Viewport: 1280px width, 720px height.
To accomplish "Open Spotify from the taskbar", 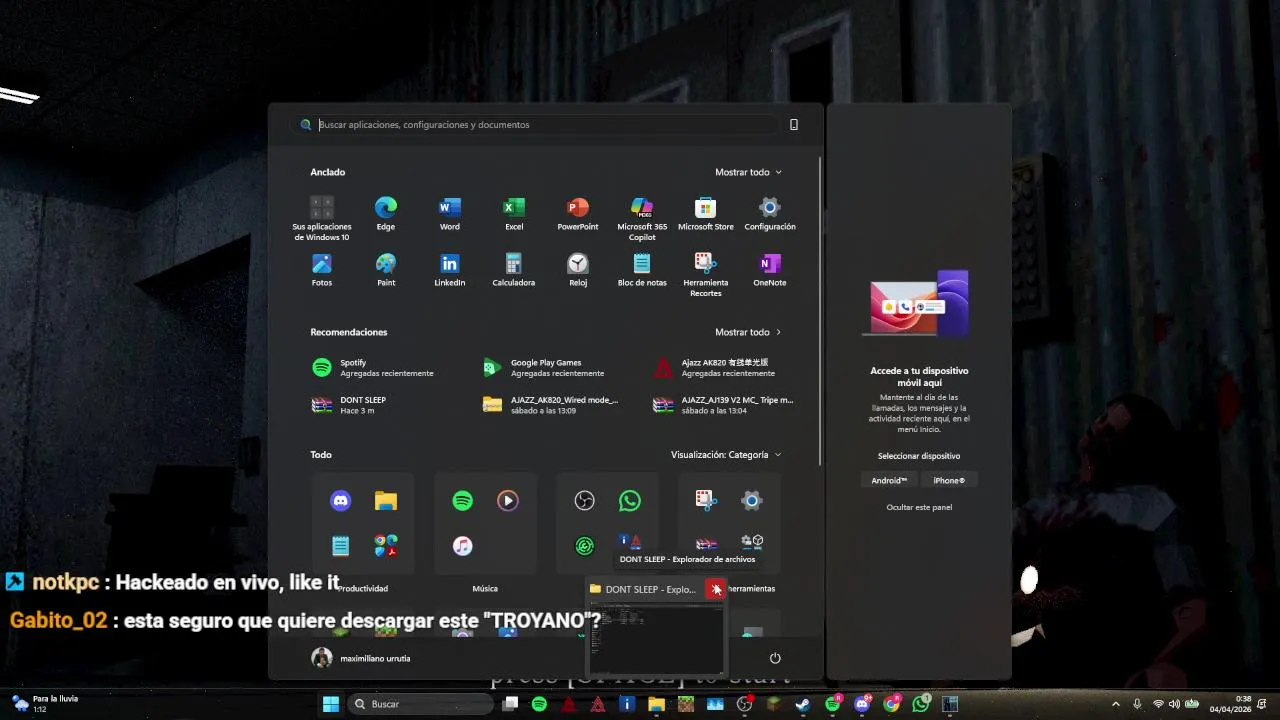I will click(x=539, y=704).
